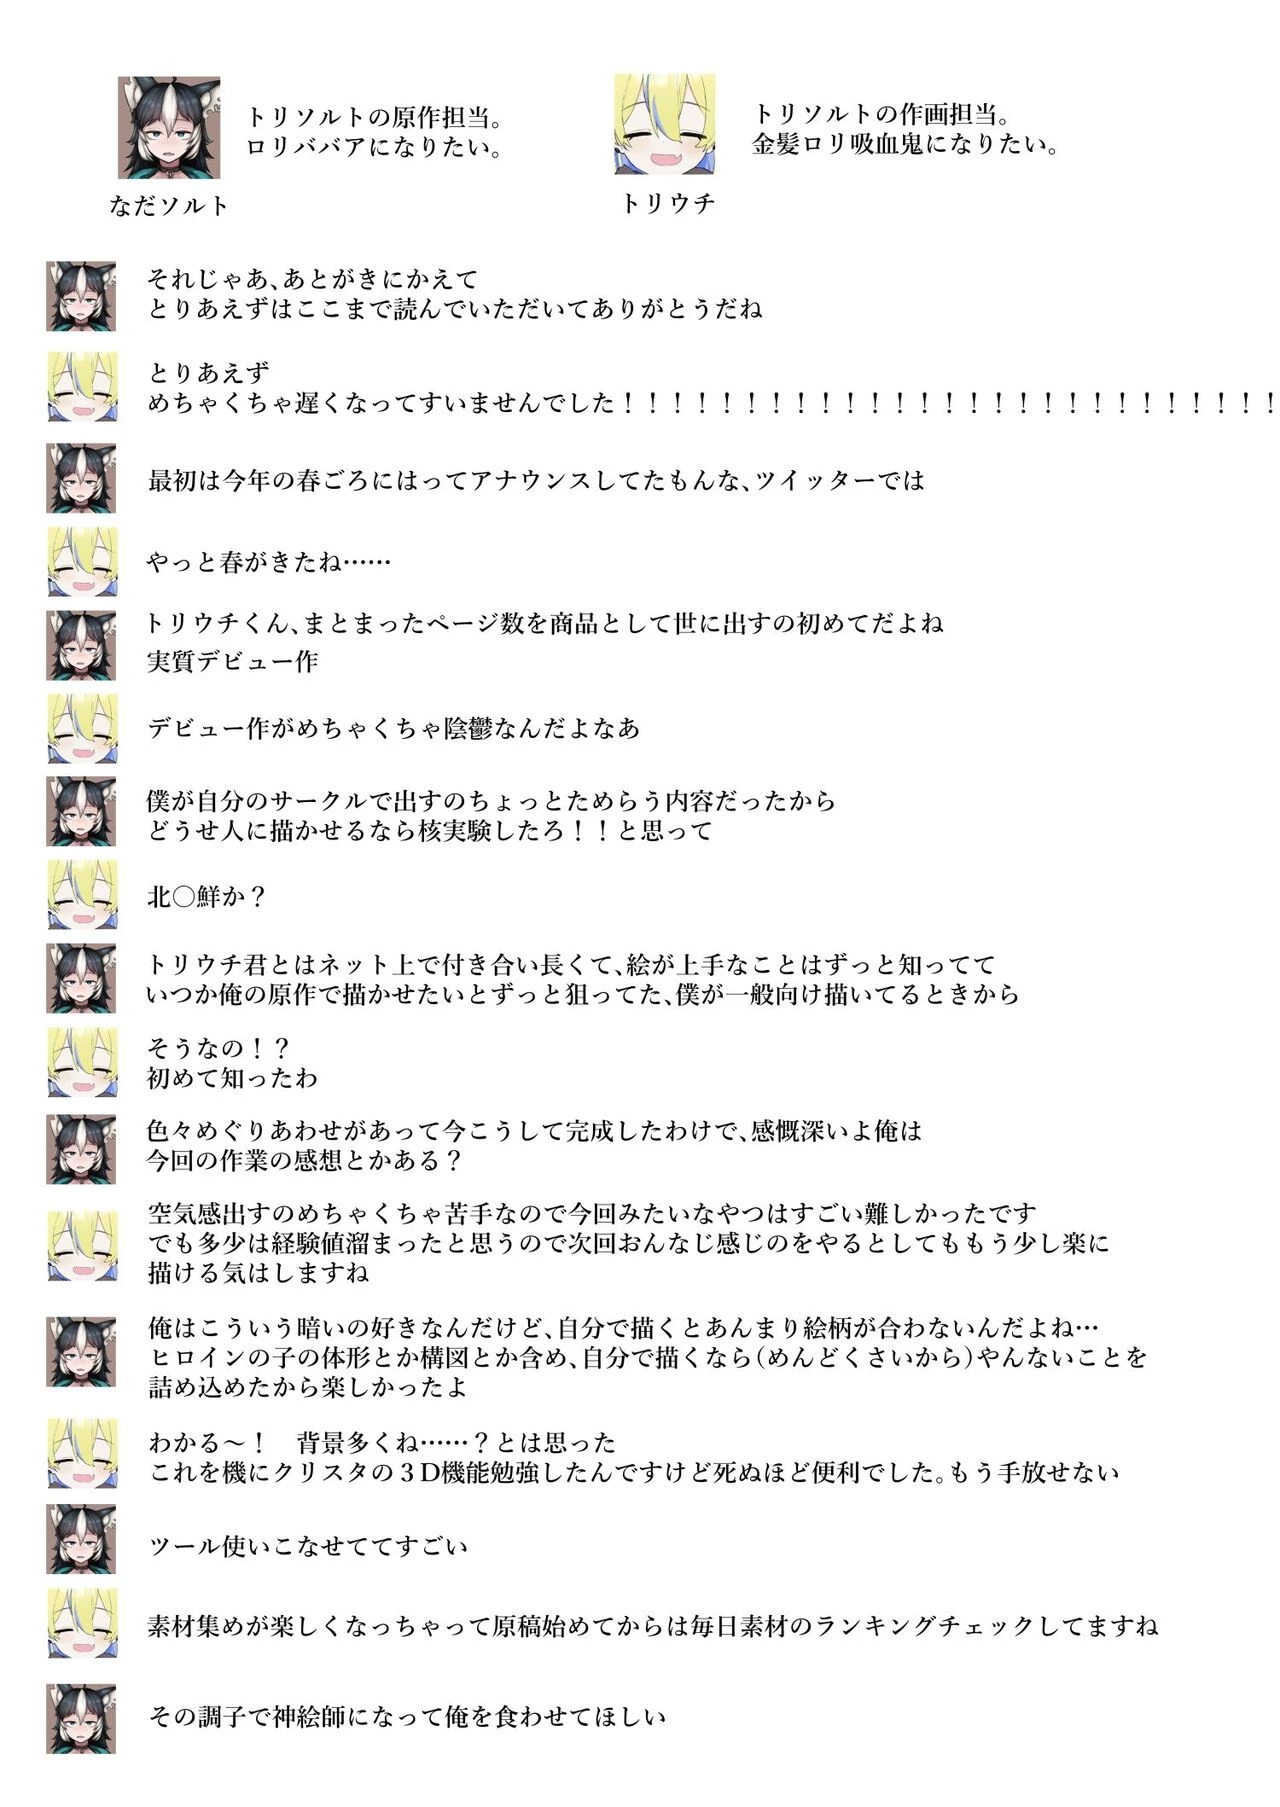The width and height of the screenshot is (1280, 1807).
Task: Click blonde avatar beside デビュー作がめちゃくちゃ陰鬱 line
Action: pos(82,728)
